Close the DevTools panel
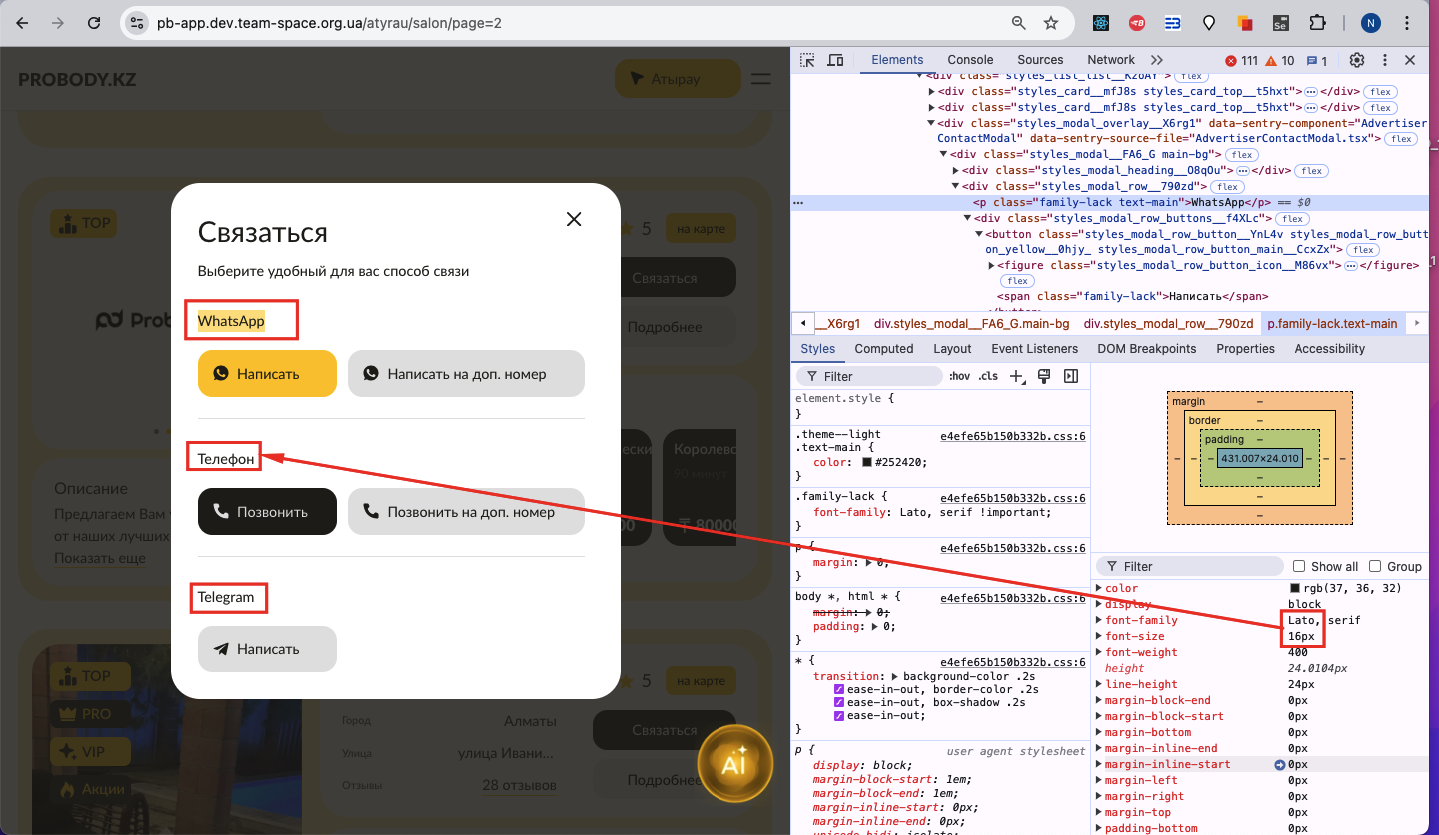The height and width of the screenshot is (835, 1439). [1410, 60]
